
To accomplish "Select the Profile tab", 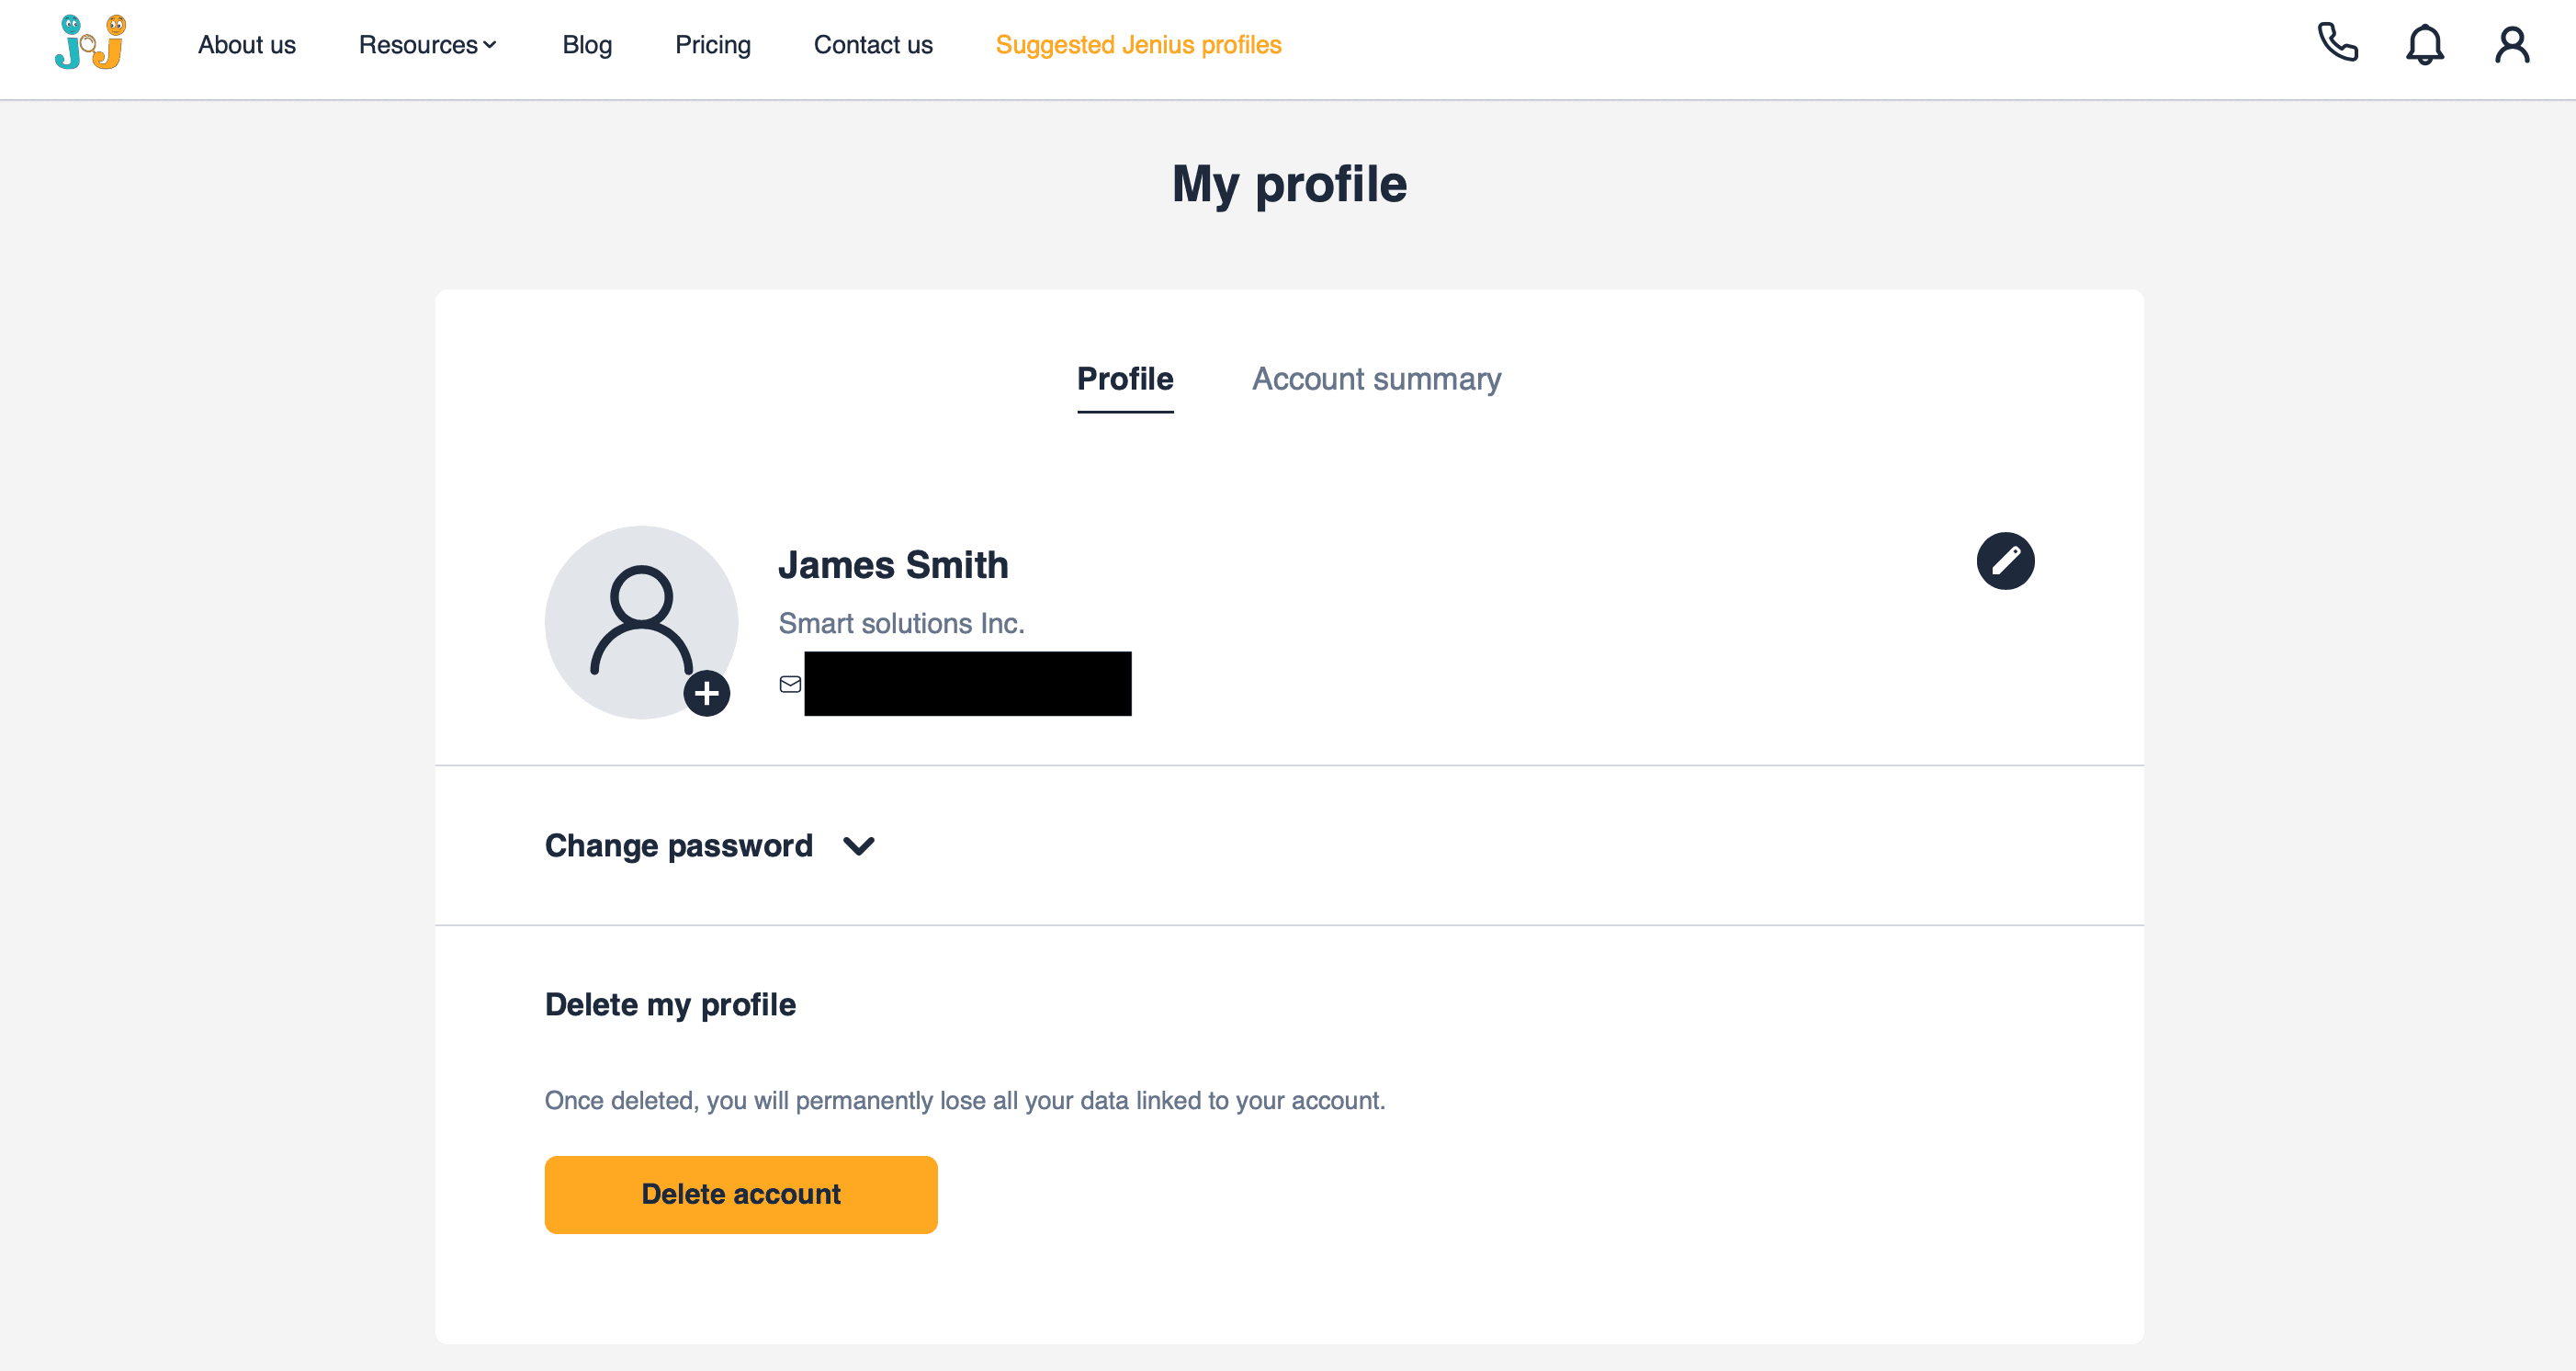I will 1125,379.
